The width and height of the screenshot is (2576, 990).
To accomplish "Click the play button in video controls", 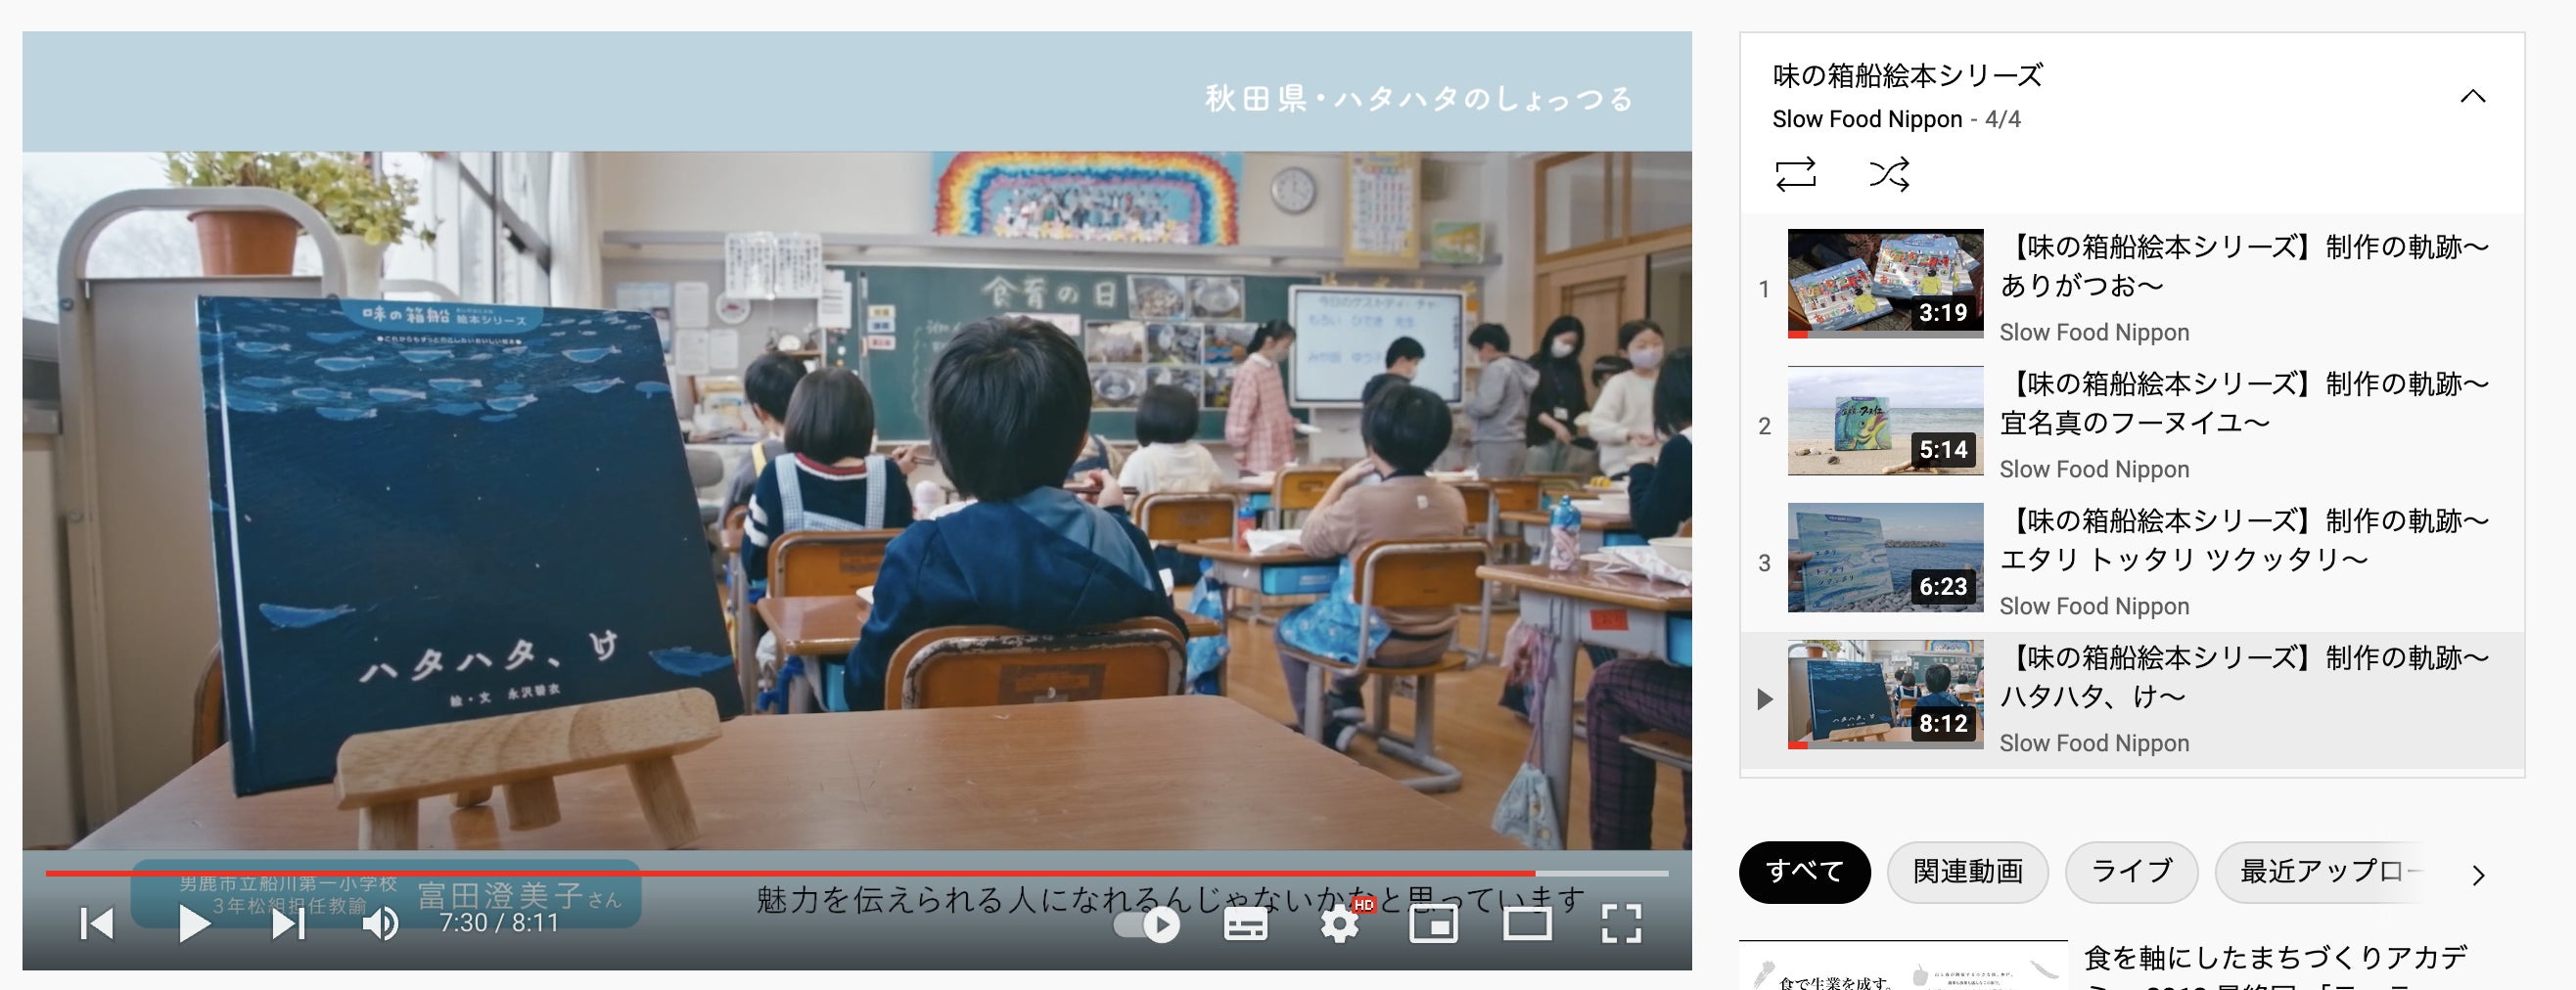I will pyautogui.click(x=194, y=923).
